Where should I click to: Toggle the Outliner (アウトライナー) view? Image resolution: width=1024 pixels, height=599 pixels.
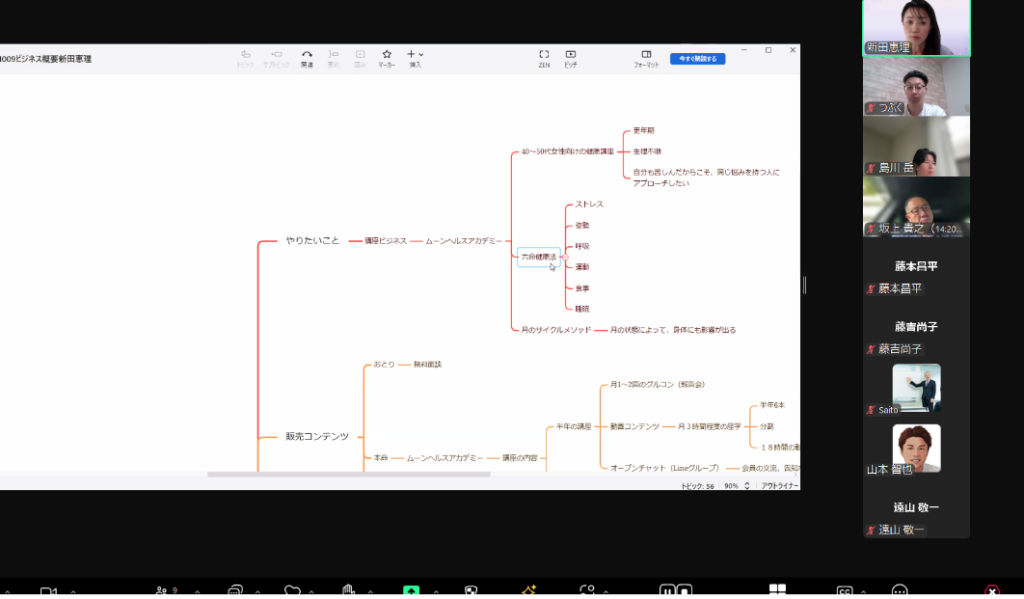pos(778,485)
